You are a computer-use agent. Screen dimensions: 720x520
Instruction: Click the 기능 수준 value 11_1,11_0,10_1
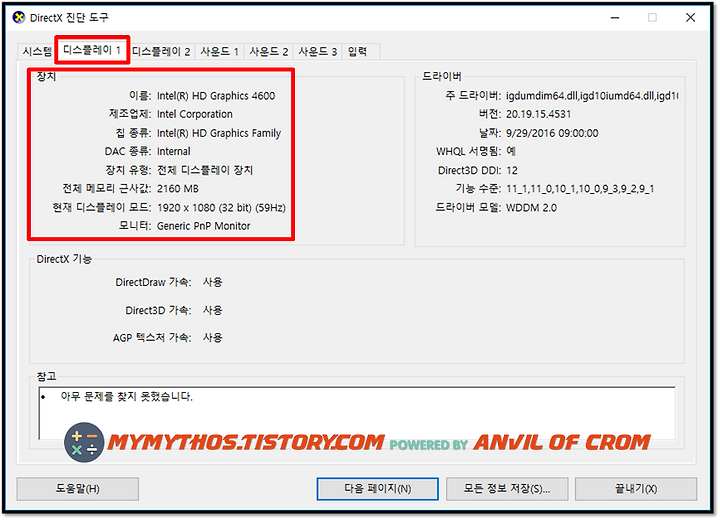[x=580, y=189]
